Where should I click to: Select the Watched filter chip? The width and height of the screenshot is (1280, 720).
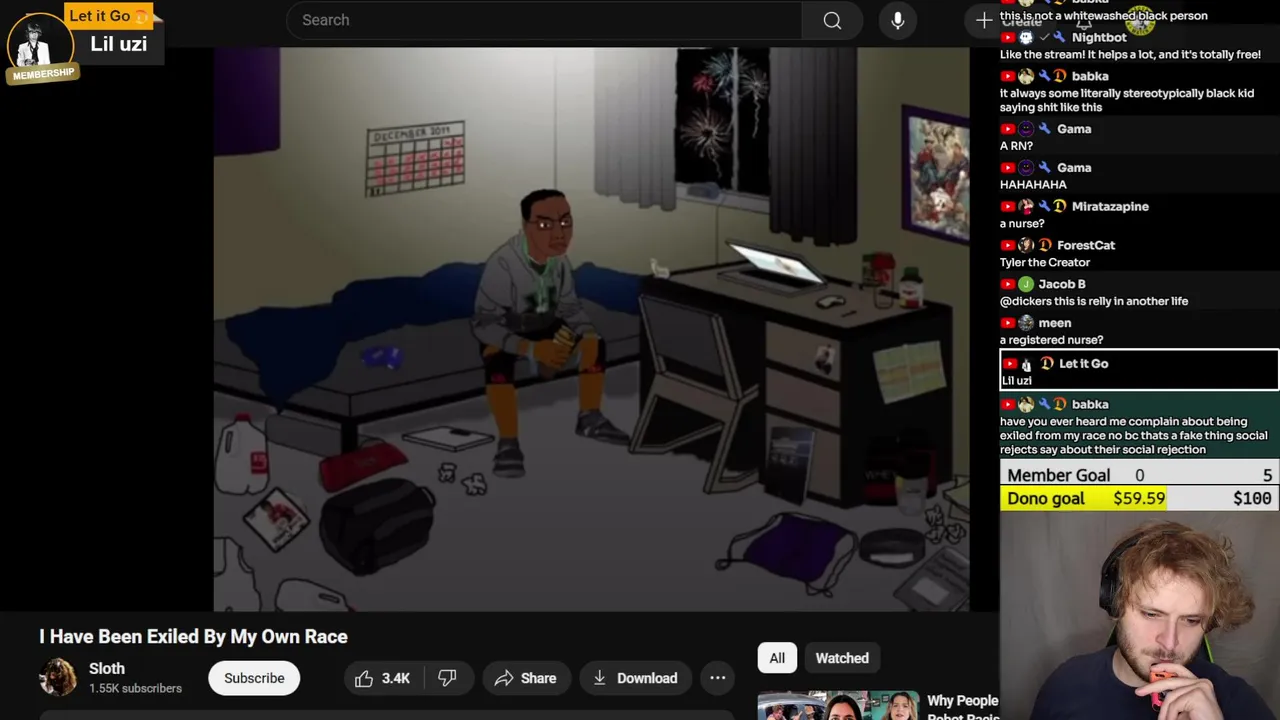pyautogui.click(x=842, y=658)
